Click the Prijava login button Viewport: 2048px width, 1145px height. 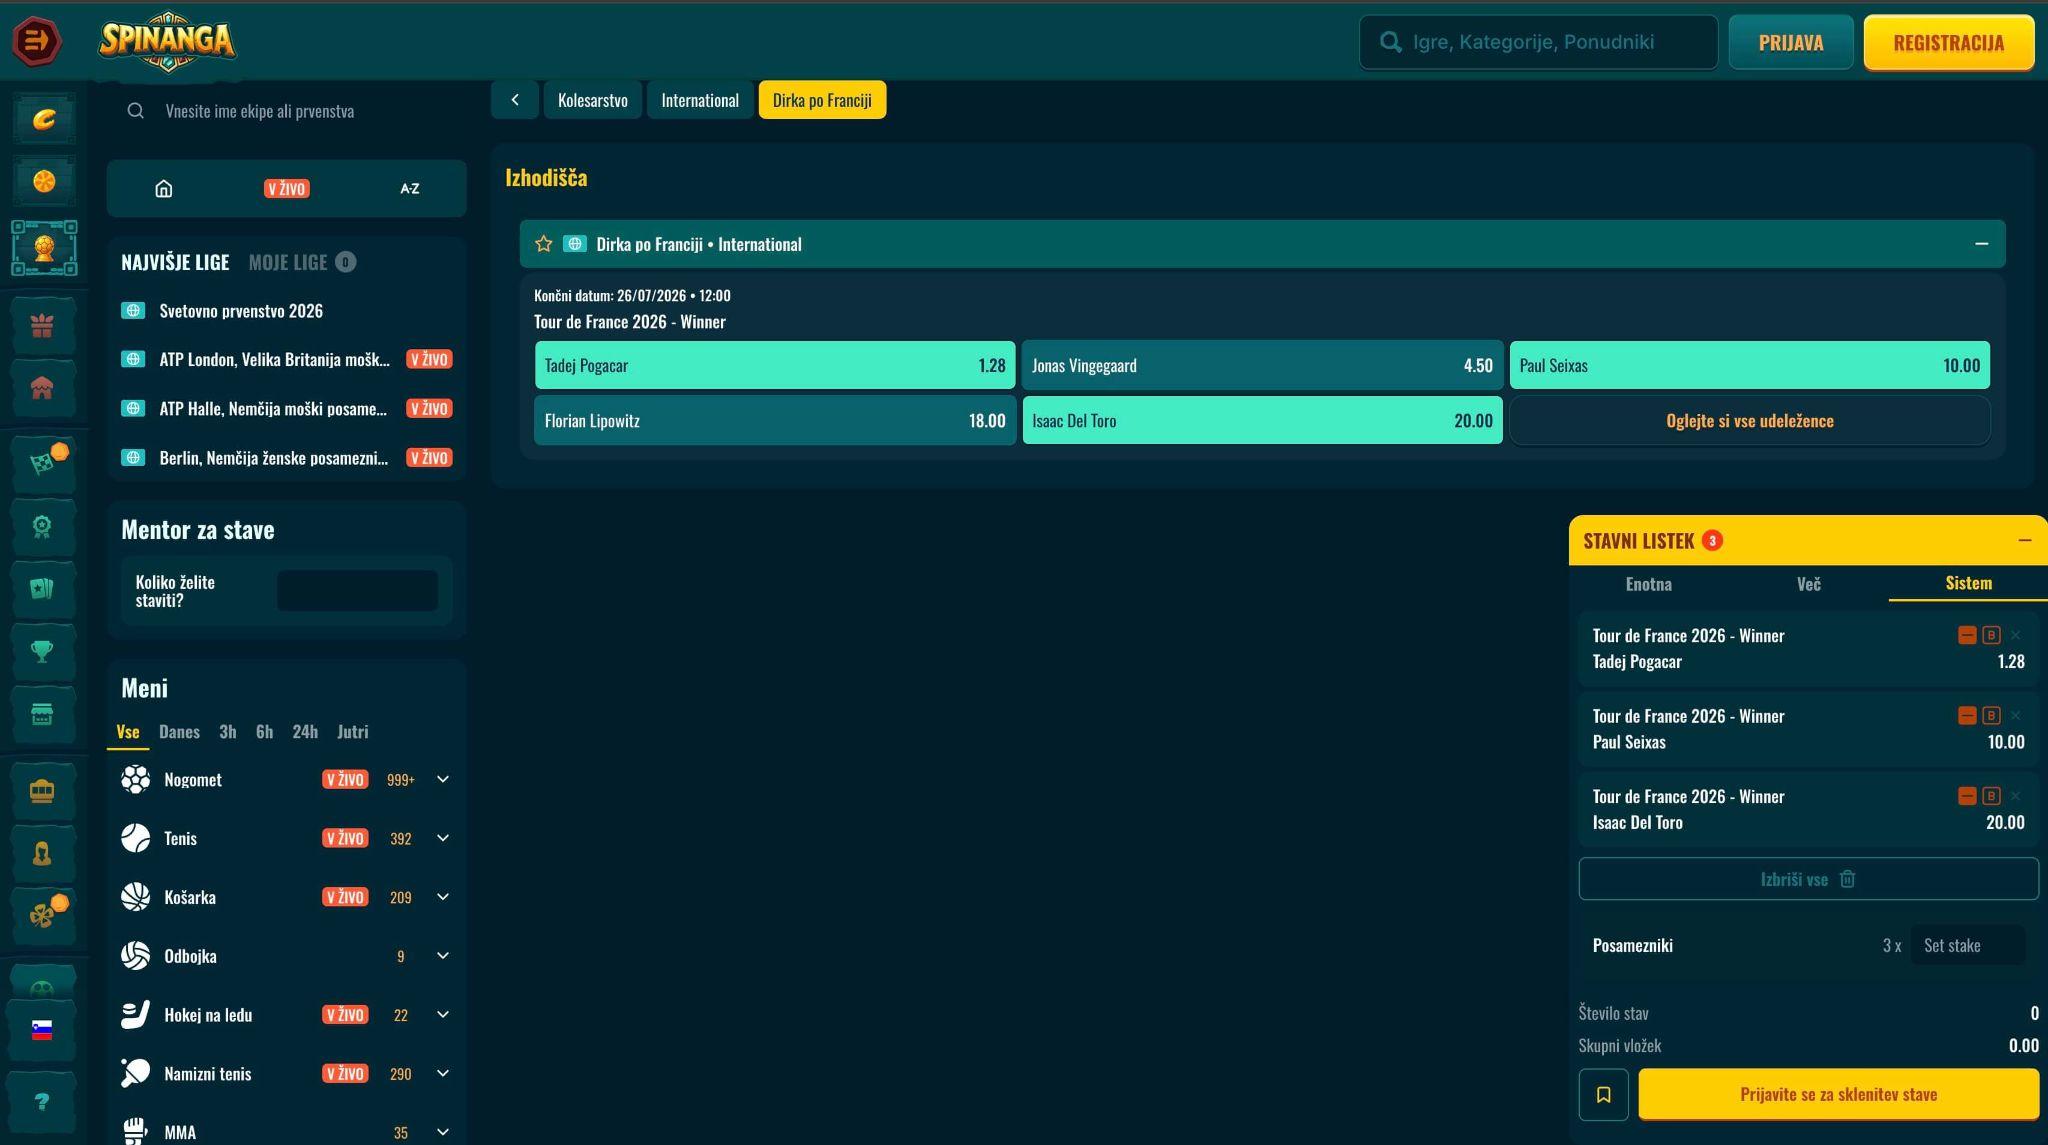[1791, 42]
